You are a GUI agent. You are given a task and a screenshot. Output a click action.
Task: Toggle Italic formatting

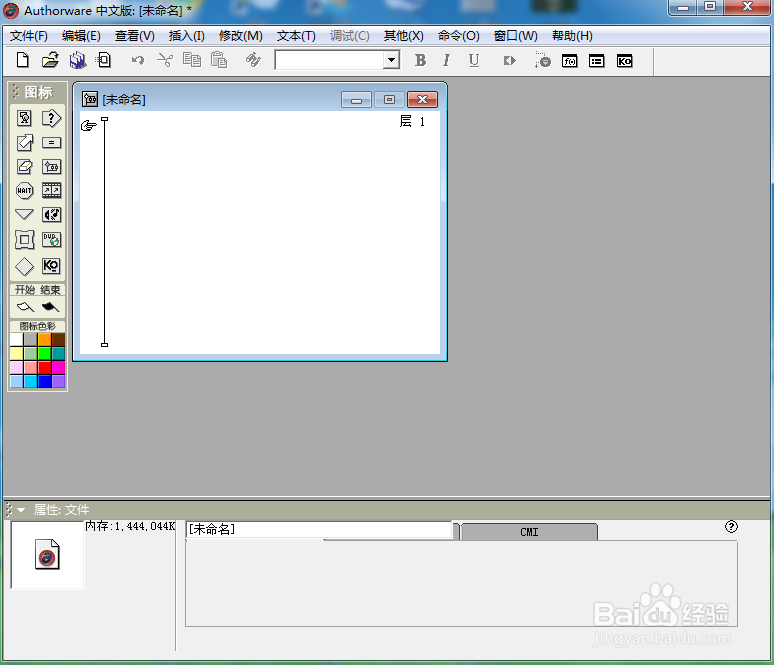446,60
